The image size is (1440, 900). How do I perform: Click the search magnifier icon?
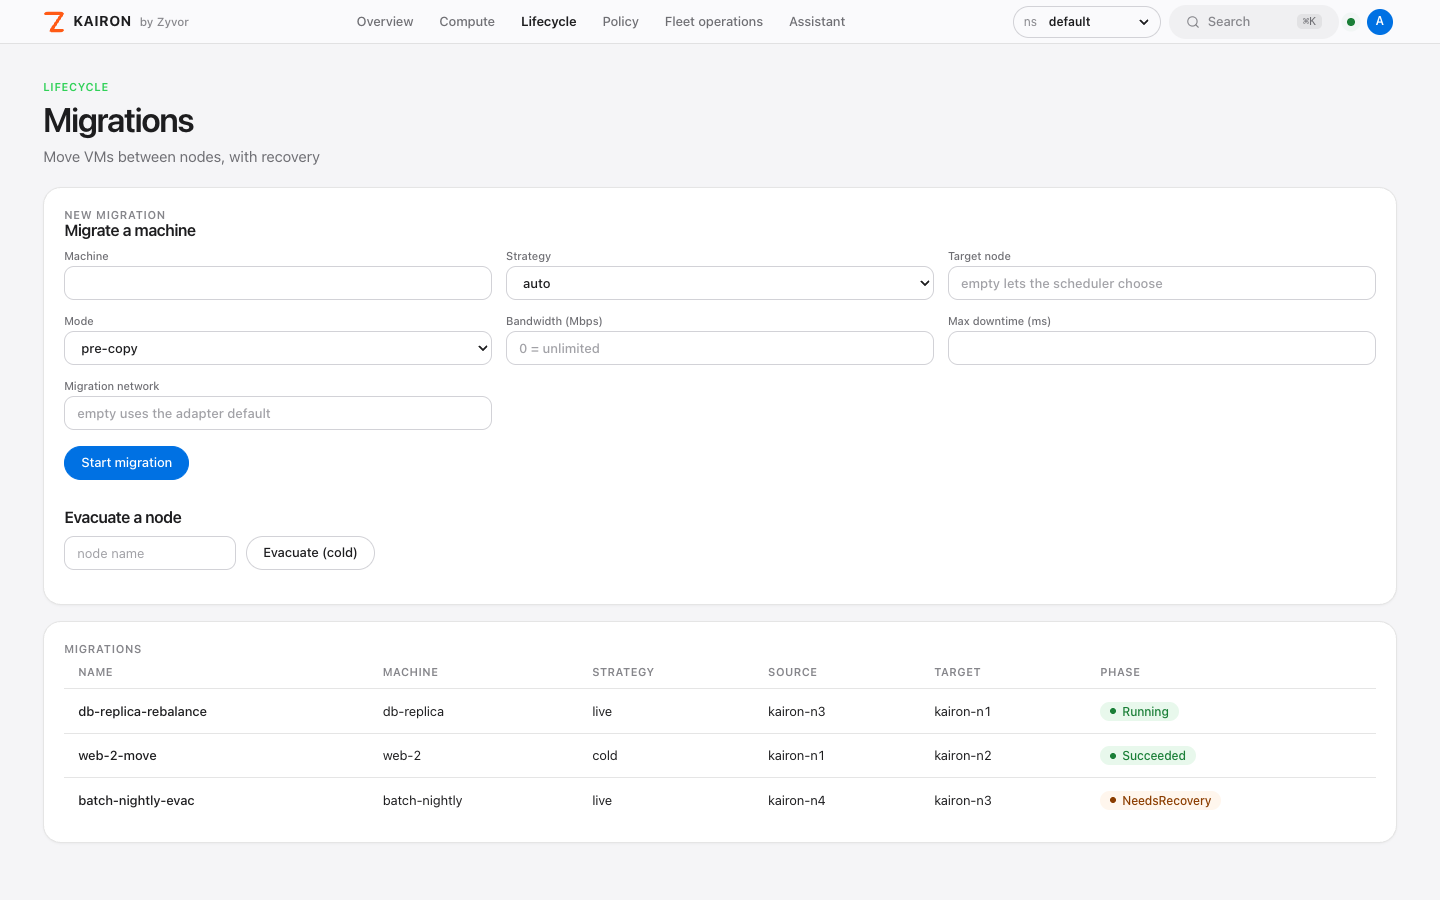[1193, 22]
